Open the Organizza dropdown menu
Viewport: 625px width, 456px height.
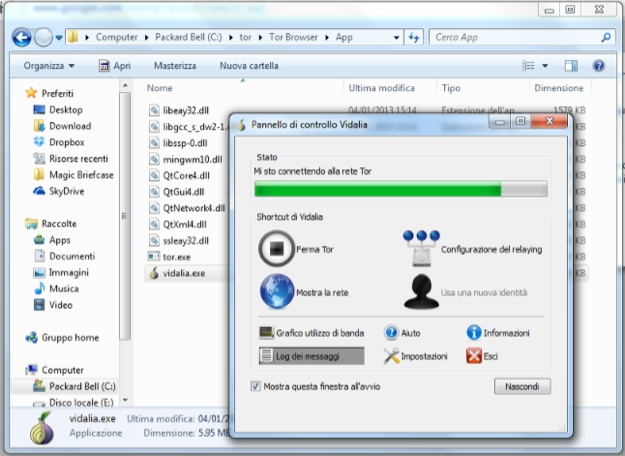click(50, 66)
